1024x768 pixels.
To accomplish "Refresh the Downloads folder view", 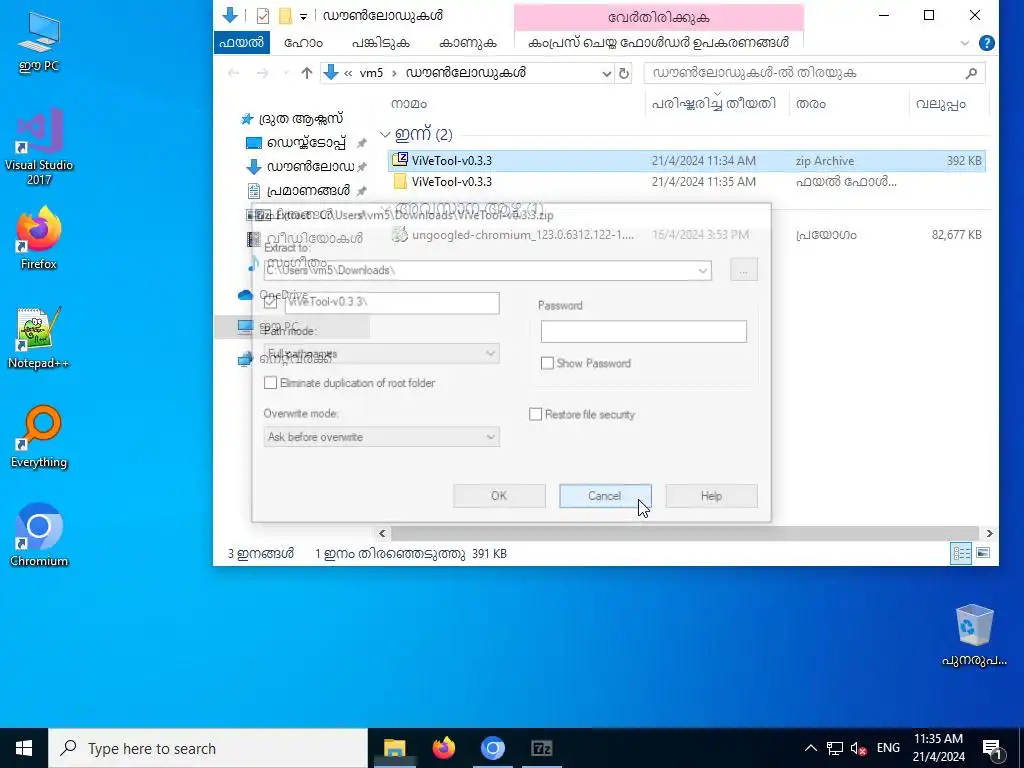I will (x=624, y=73).
